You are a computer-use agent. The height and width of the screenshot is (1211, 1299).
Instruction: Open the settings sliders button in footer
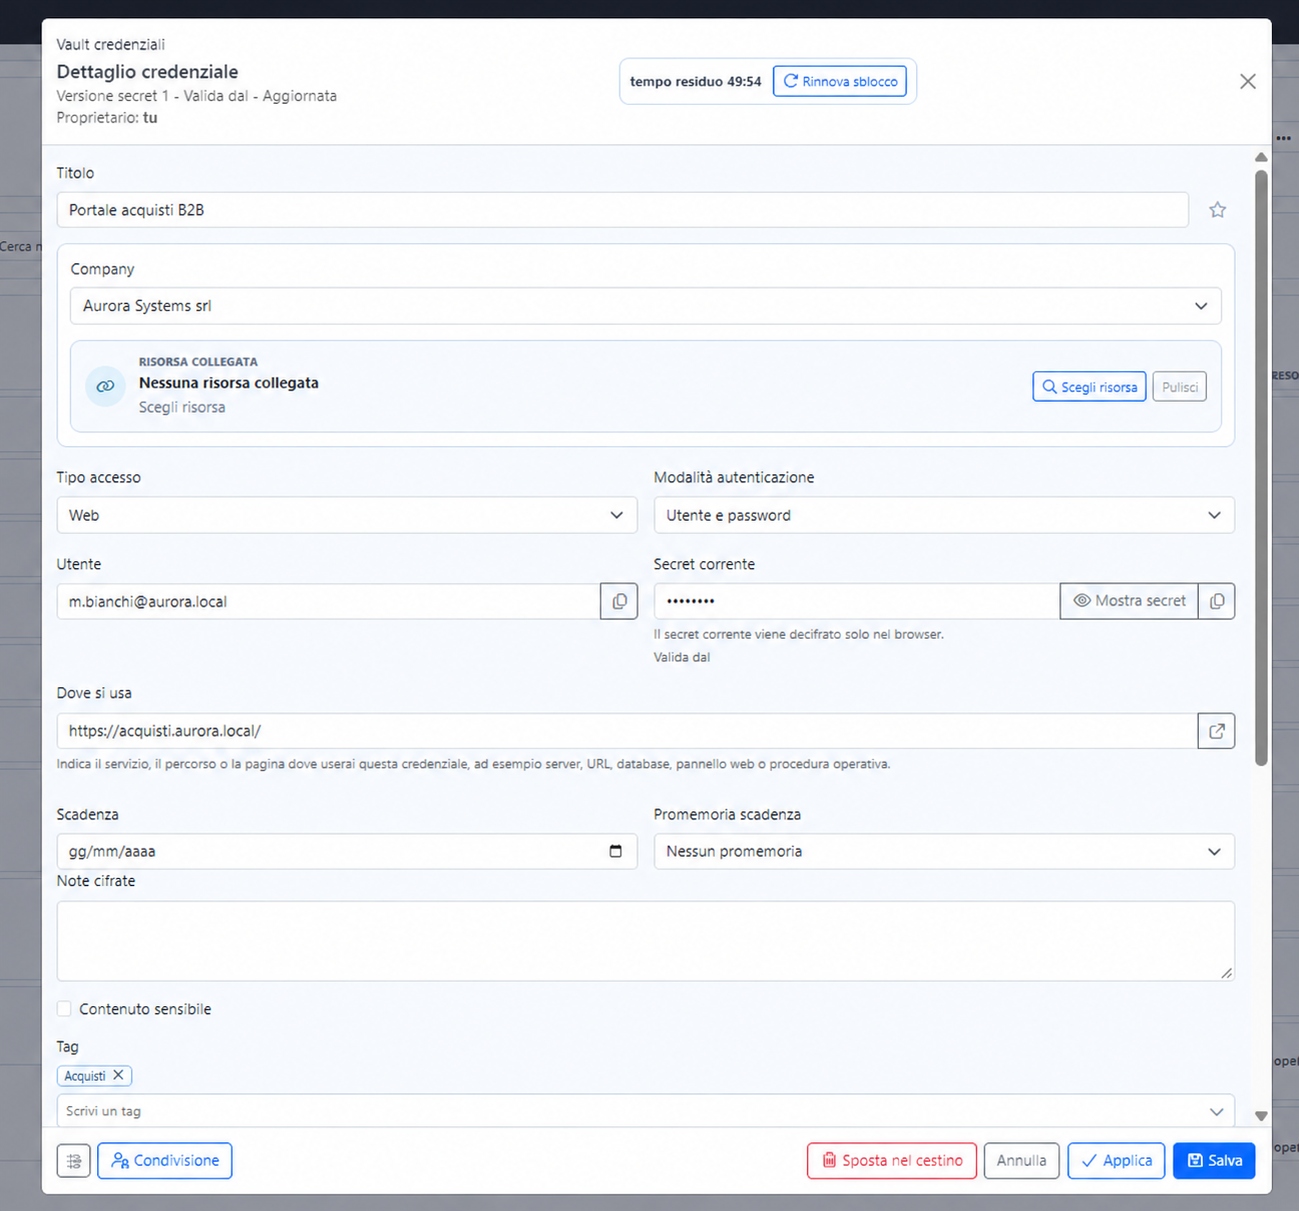click(74, 1161)
